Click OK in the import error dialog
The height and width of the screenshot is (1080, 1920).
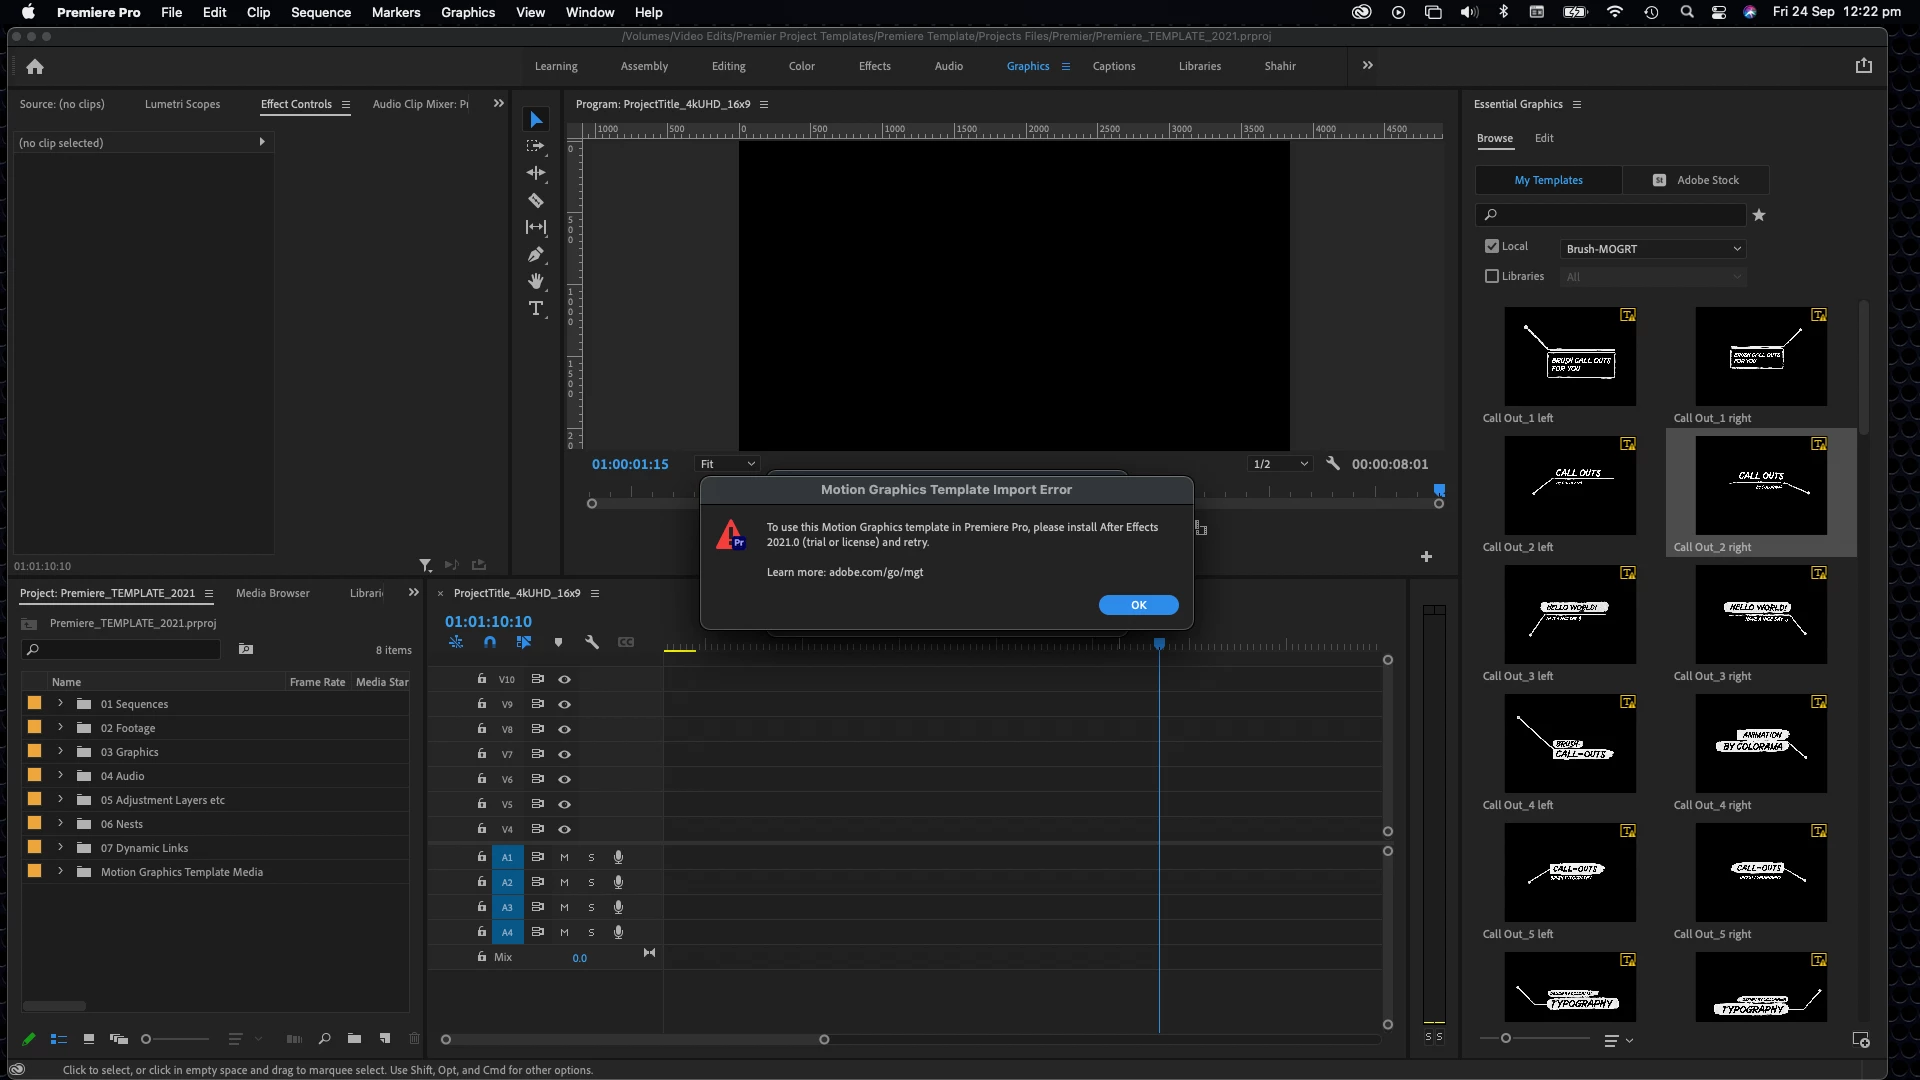coord(1138,605)
